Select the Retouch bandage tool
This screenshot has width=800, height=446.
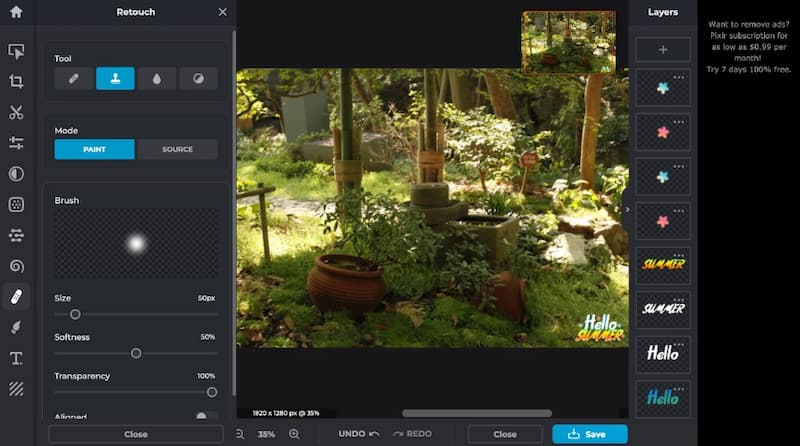click(16, 296)
